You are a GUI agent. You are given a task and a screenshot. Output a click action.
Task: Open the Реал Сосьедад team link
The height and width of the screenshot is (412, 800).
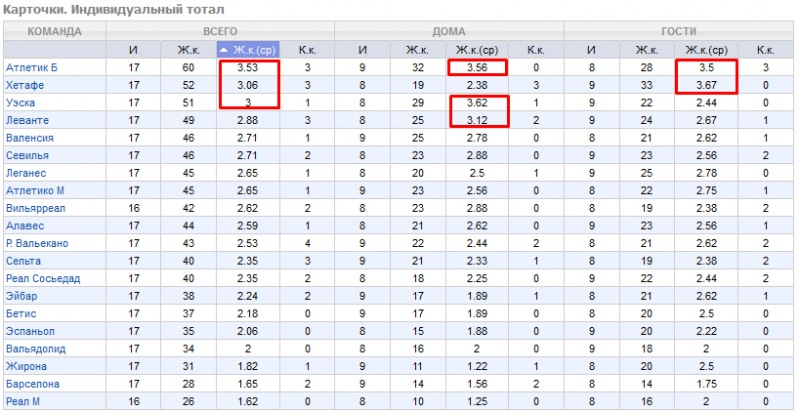coord(43,278)
